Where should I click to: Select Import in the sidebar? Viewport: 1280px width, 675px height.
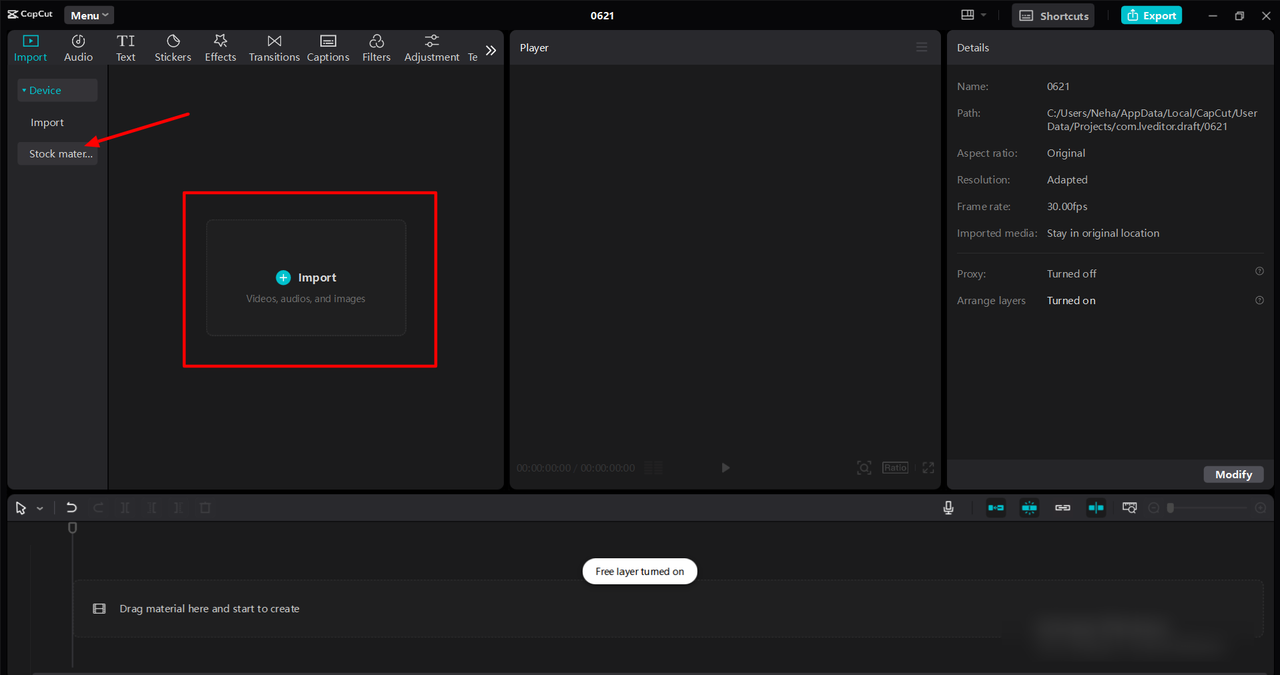47,122
